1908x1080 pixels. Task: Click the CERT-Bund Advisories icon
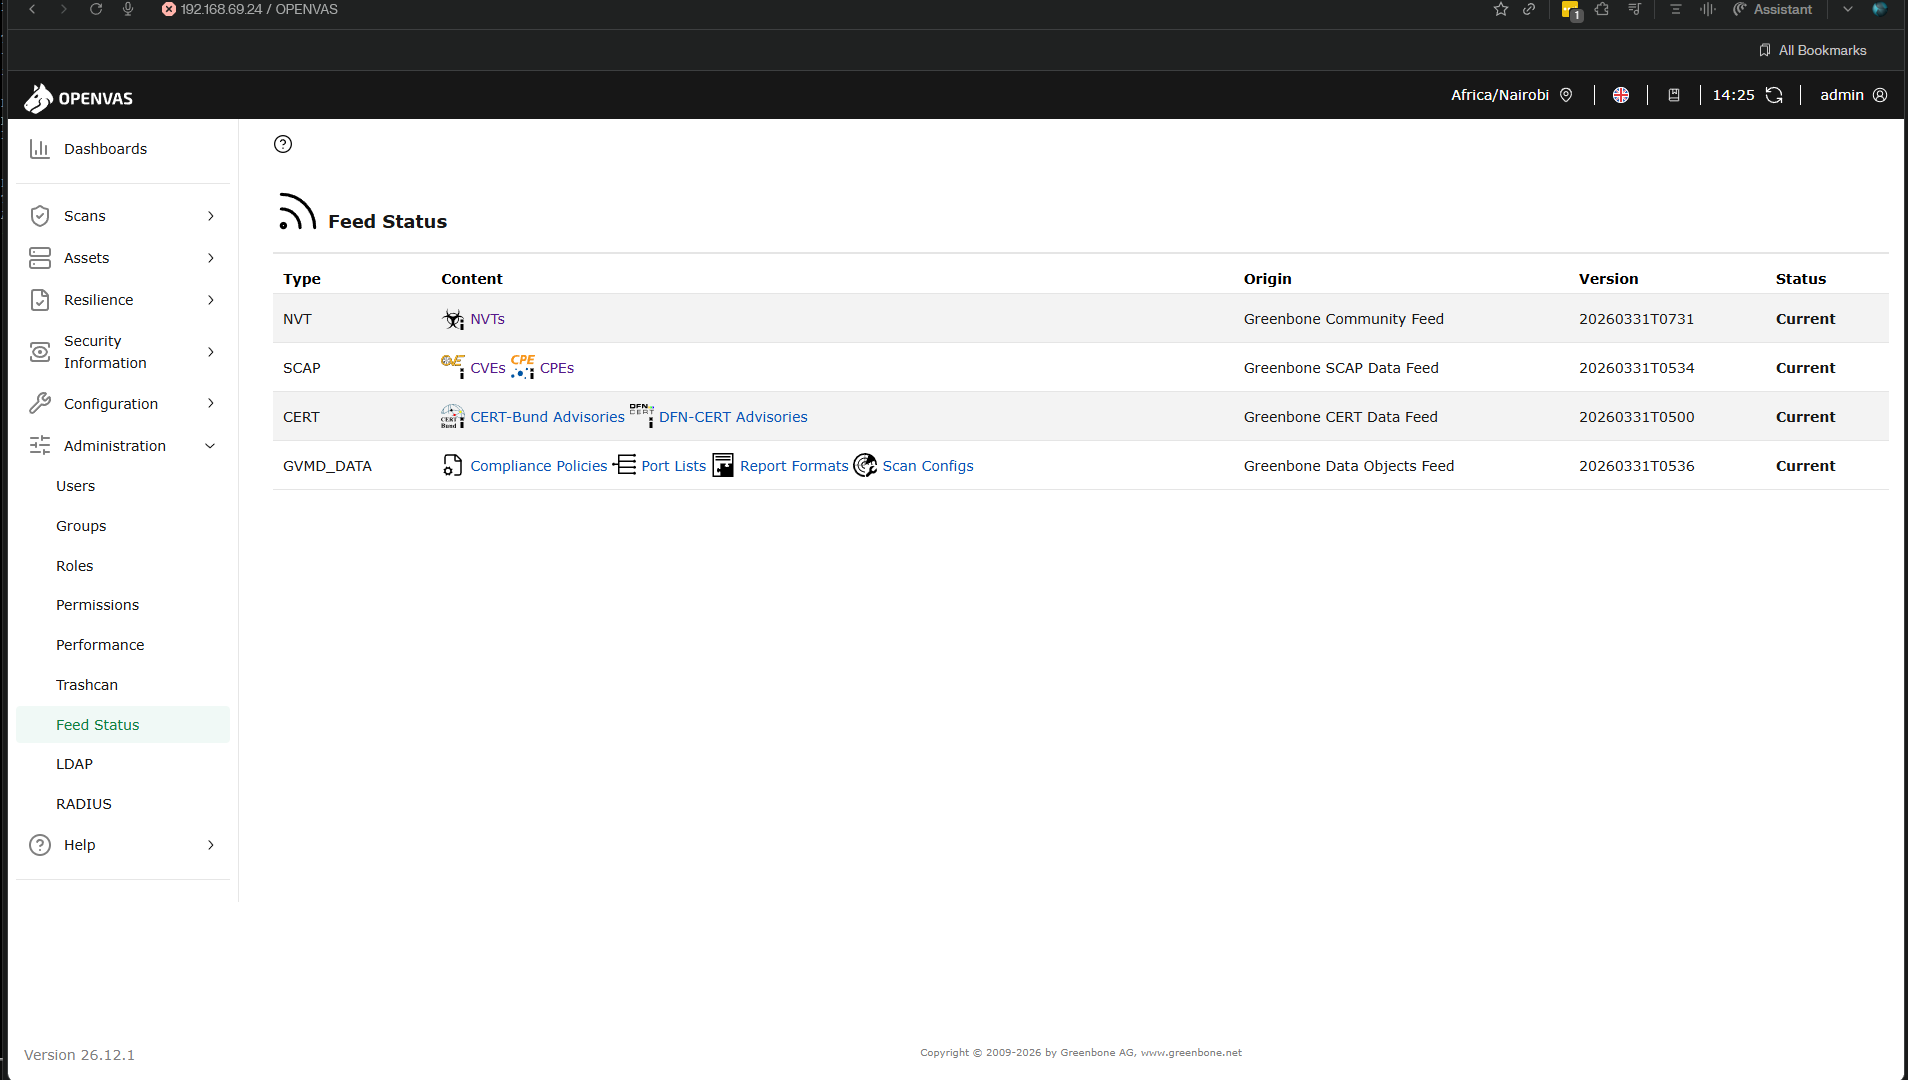pos(453,416)
